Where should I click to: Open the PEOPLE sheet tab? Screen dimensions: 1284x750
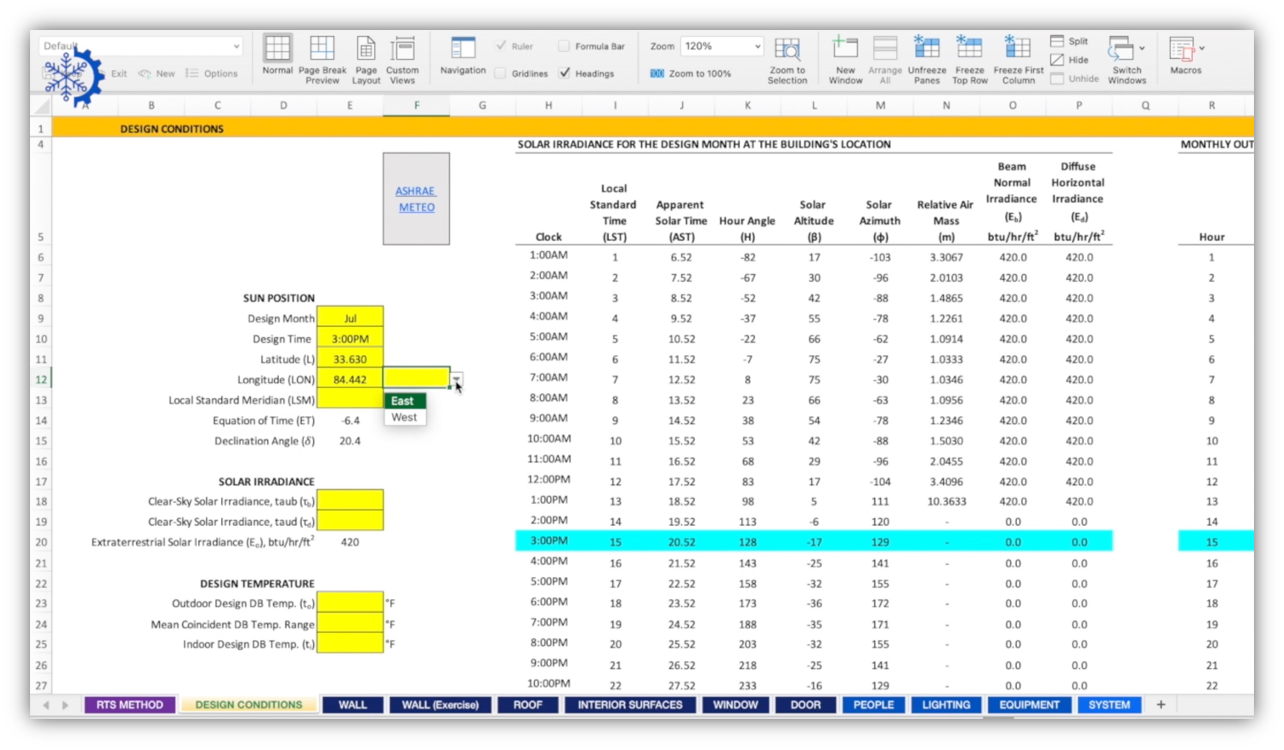(873, 704)
